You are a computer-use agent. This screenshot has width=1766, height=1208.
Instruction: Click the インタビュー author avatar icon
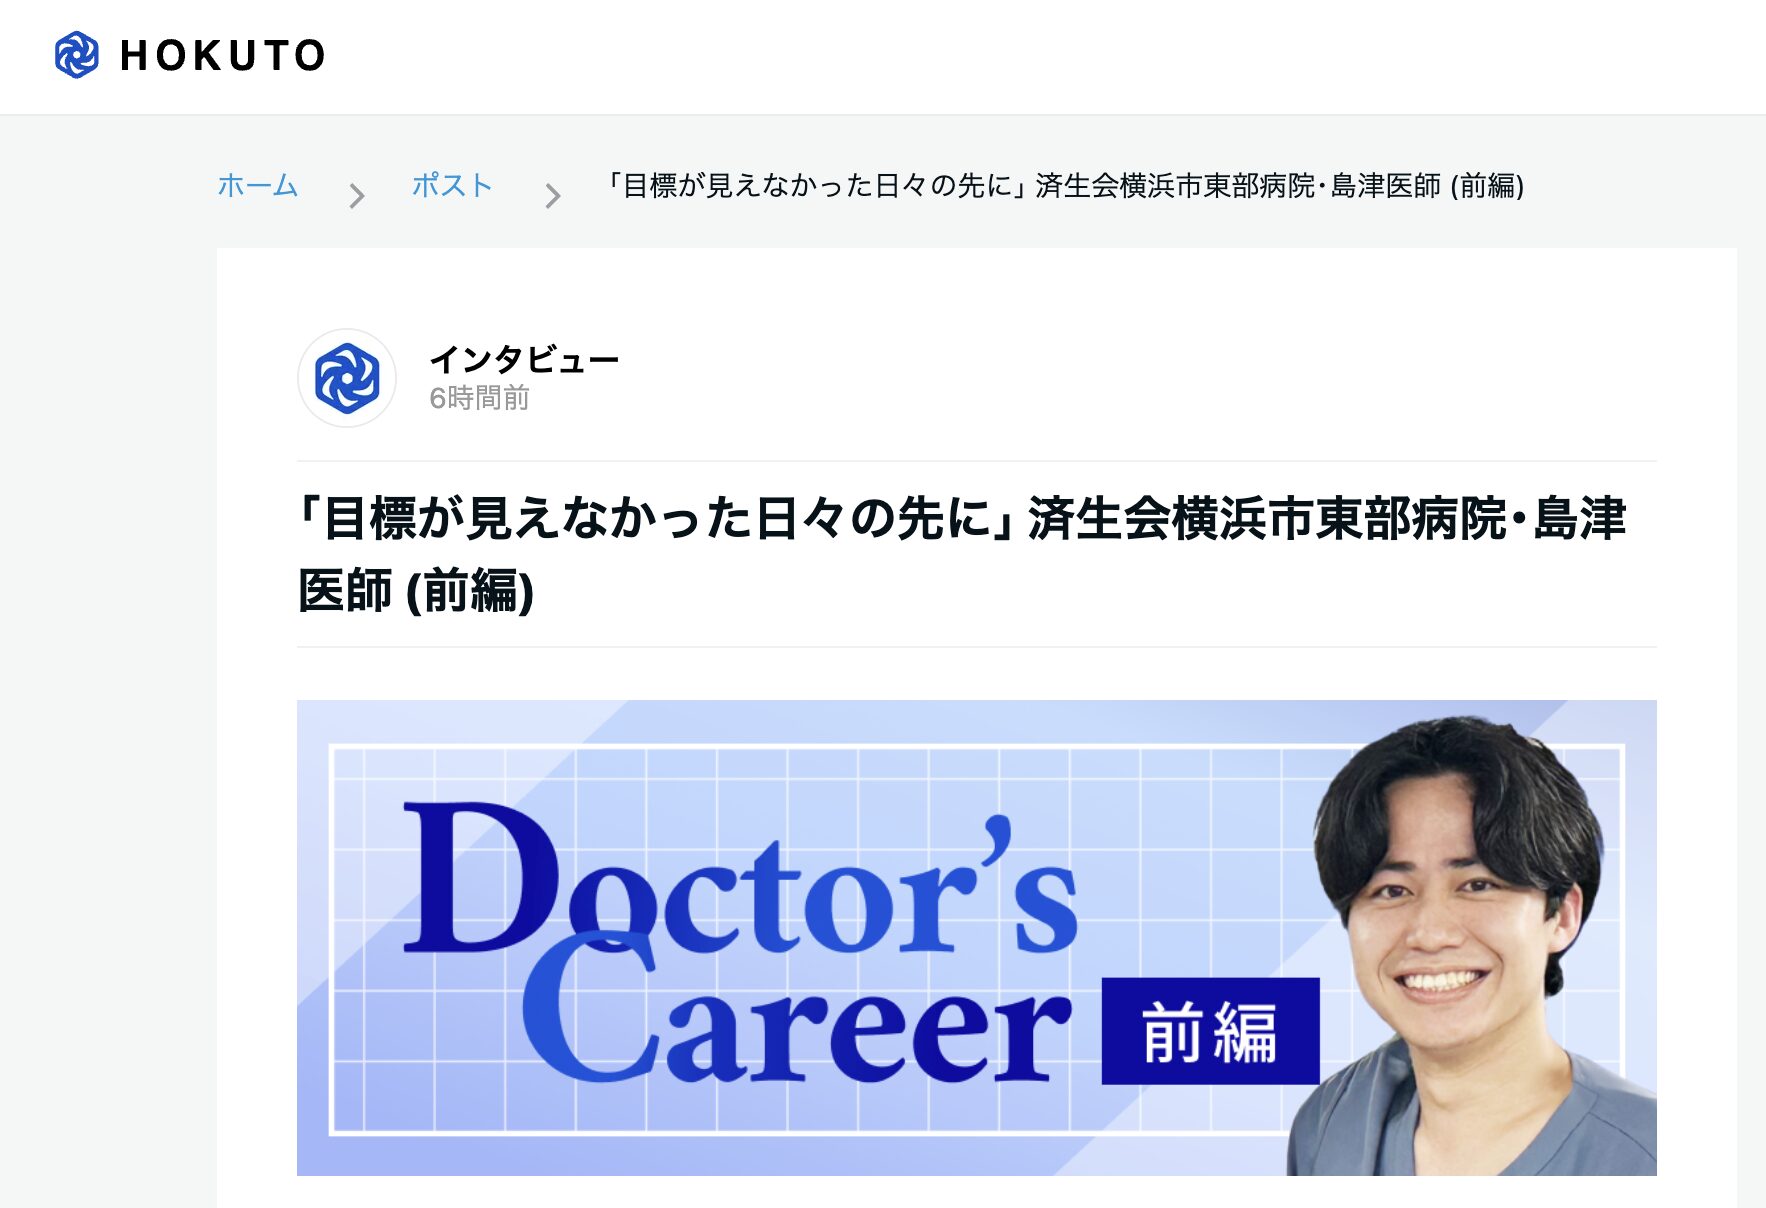tap(347, 378)
